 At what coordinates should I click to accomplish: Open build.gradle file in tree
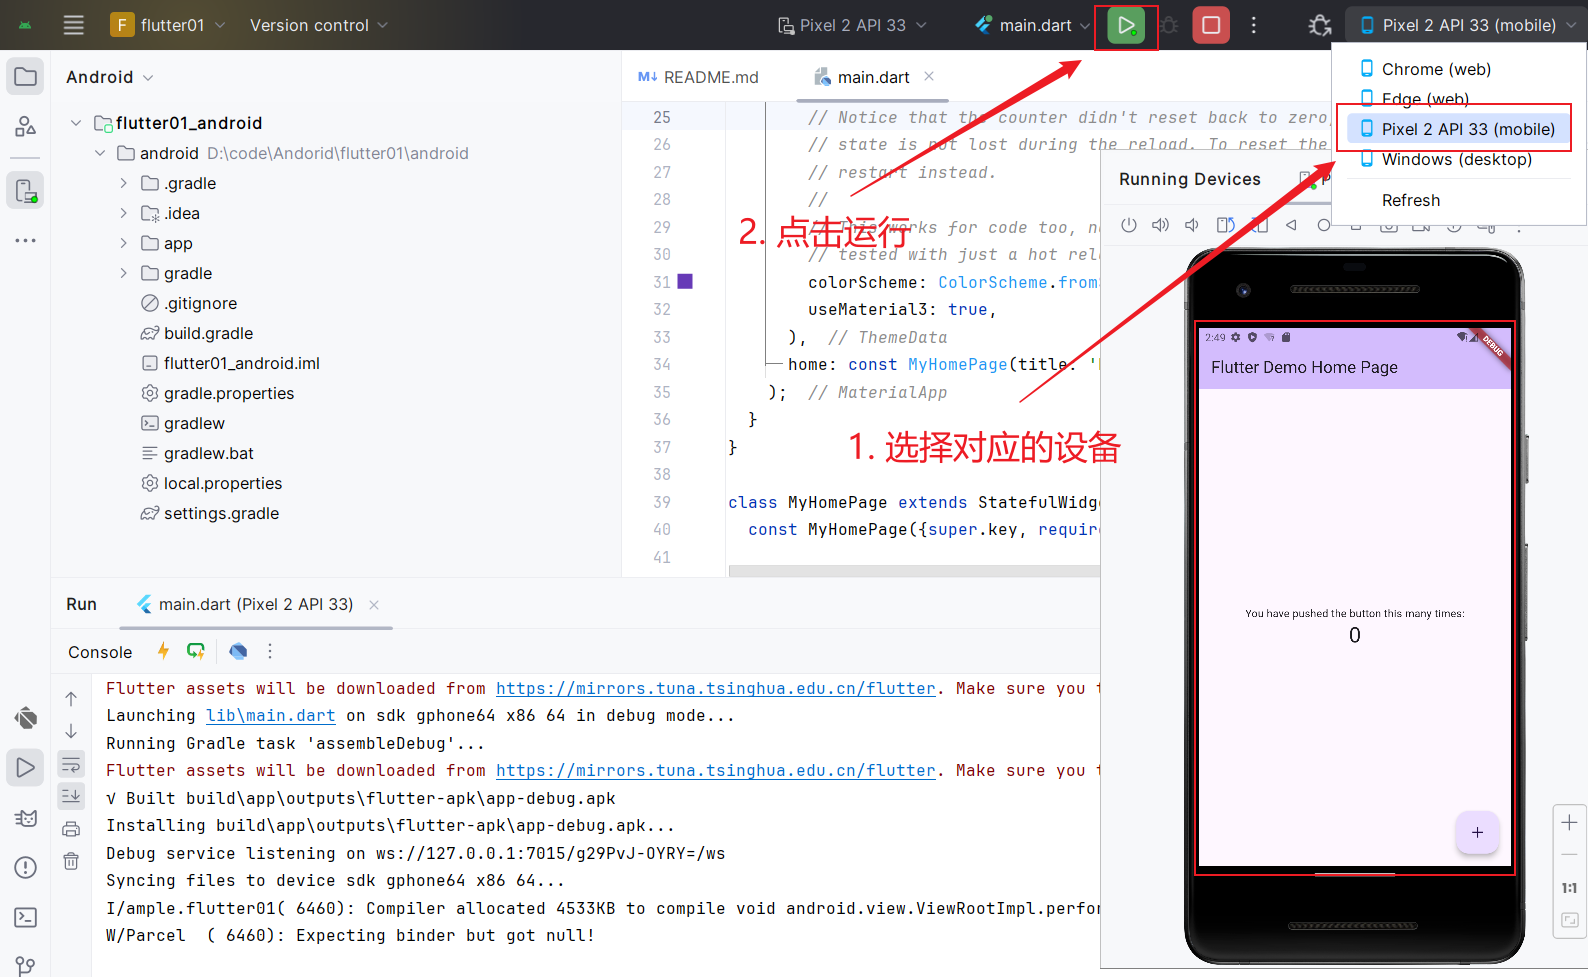tap(209, 333)
